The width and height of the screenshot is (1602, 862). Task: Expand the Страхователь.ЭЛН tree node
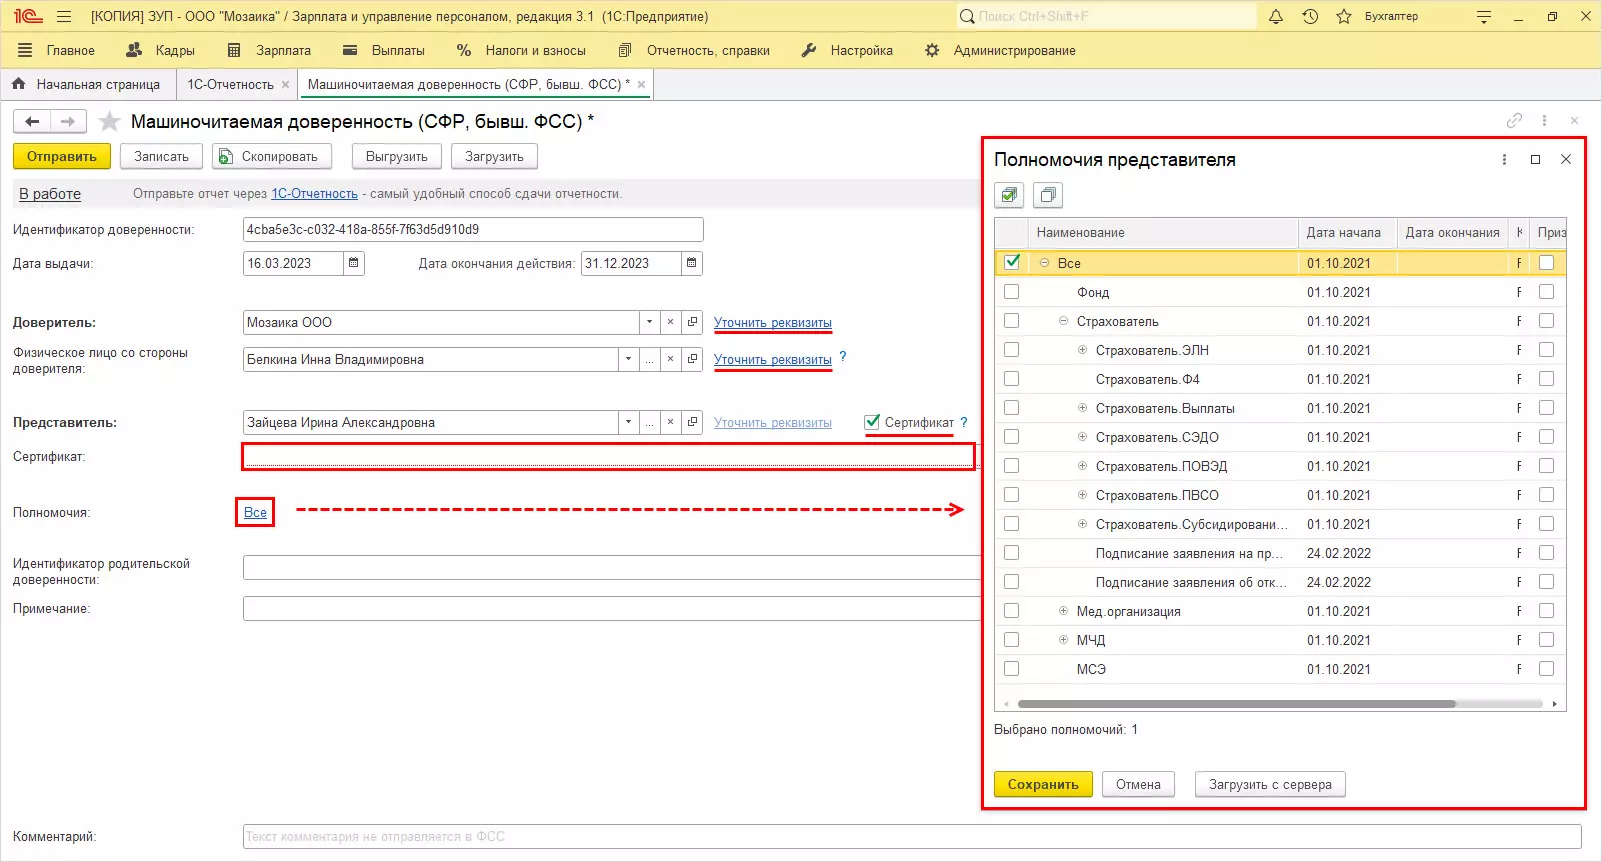click(1082, 350)
